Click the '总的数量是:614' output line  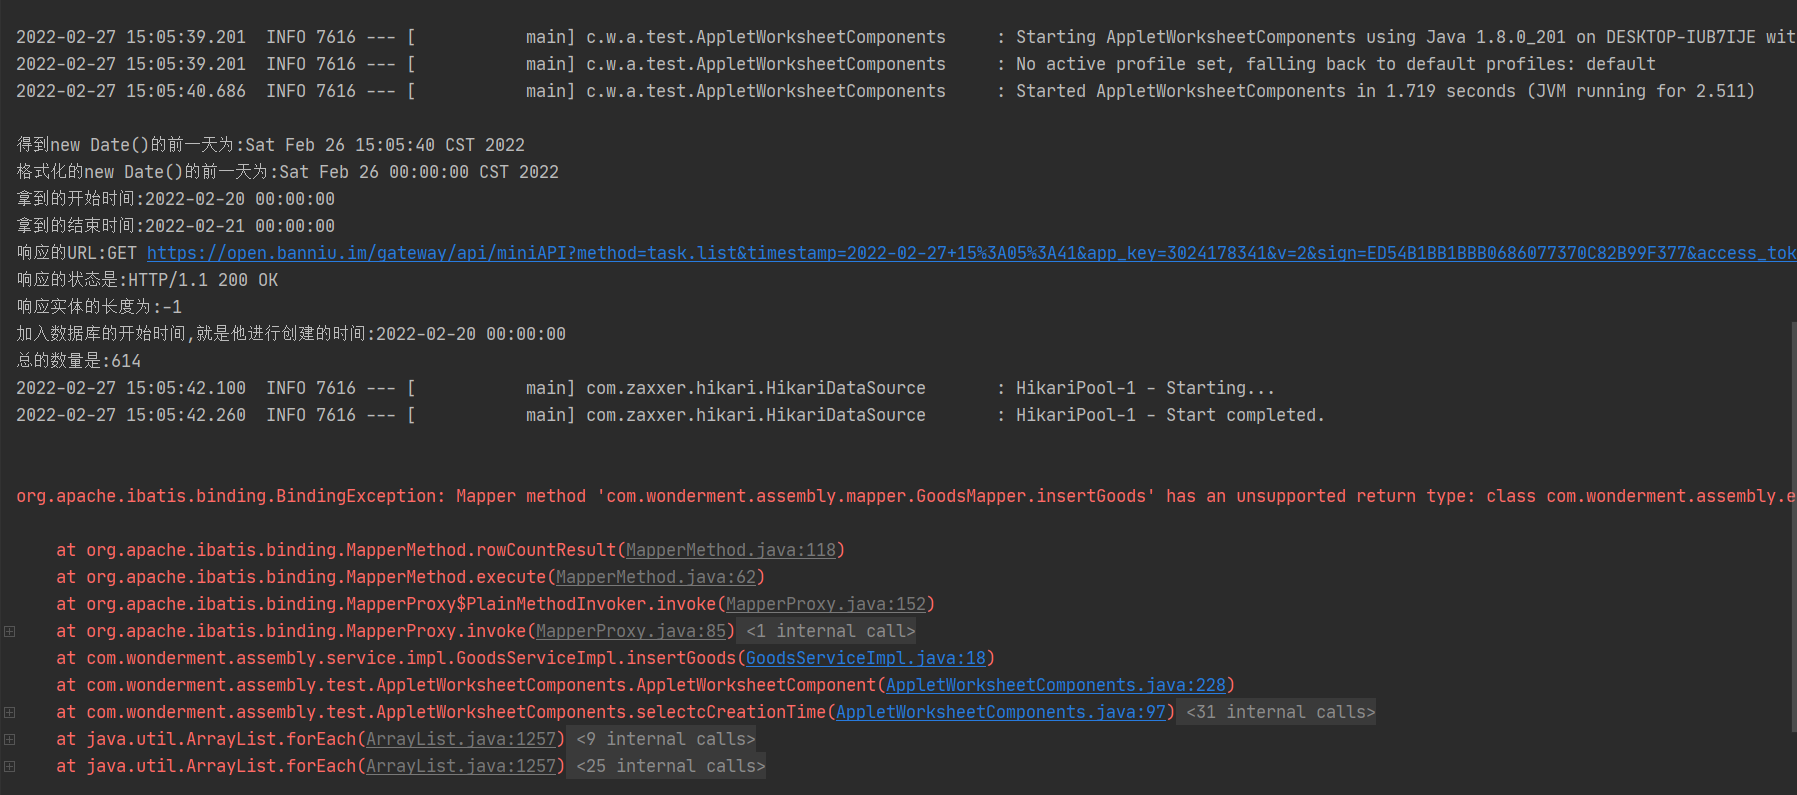[x=79, y=361]
